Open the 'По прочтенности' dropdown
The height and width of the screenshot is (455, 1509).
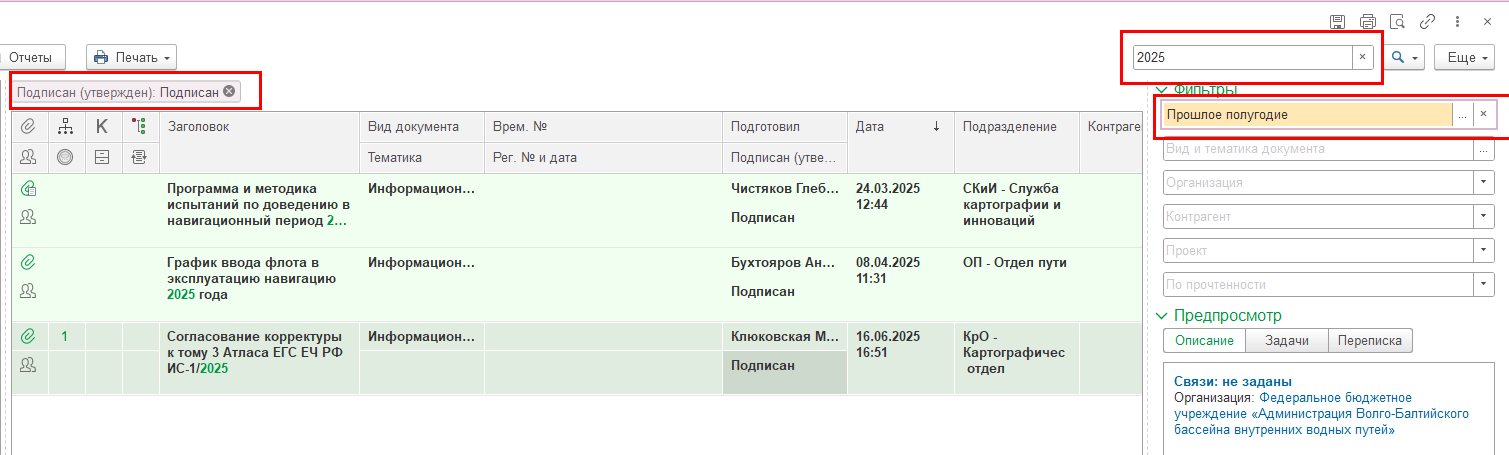click(x=1484, y=285)
